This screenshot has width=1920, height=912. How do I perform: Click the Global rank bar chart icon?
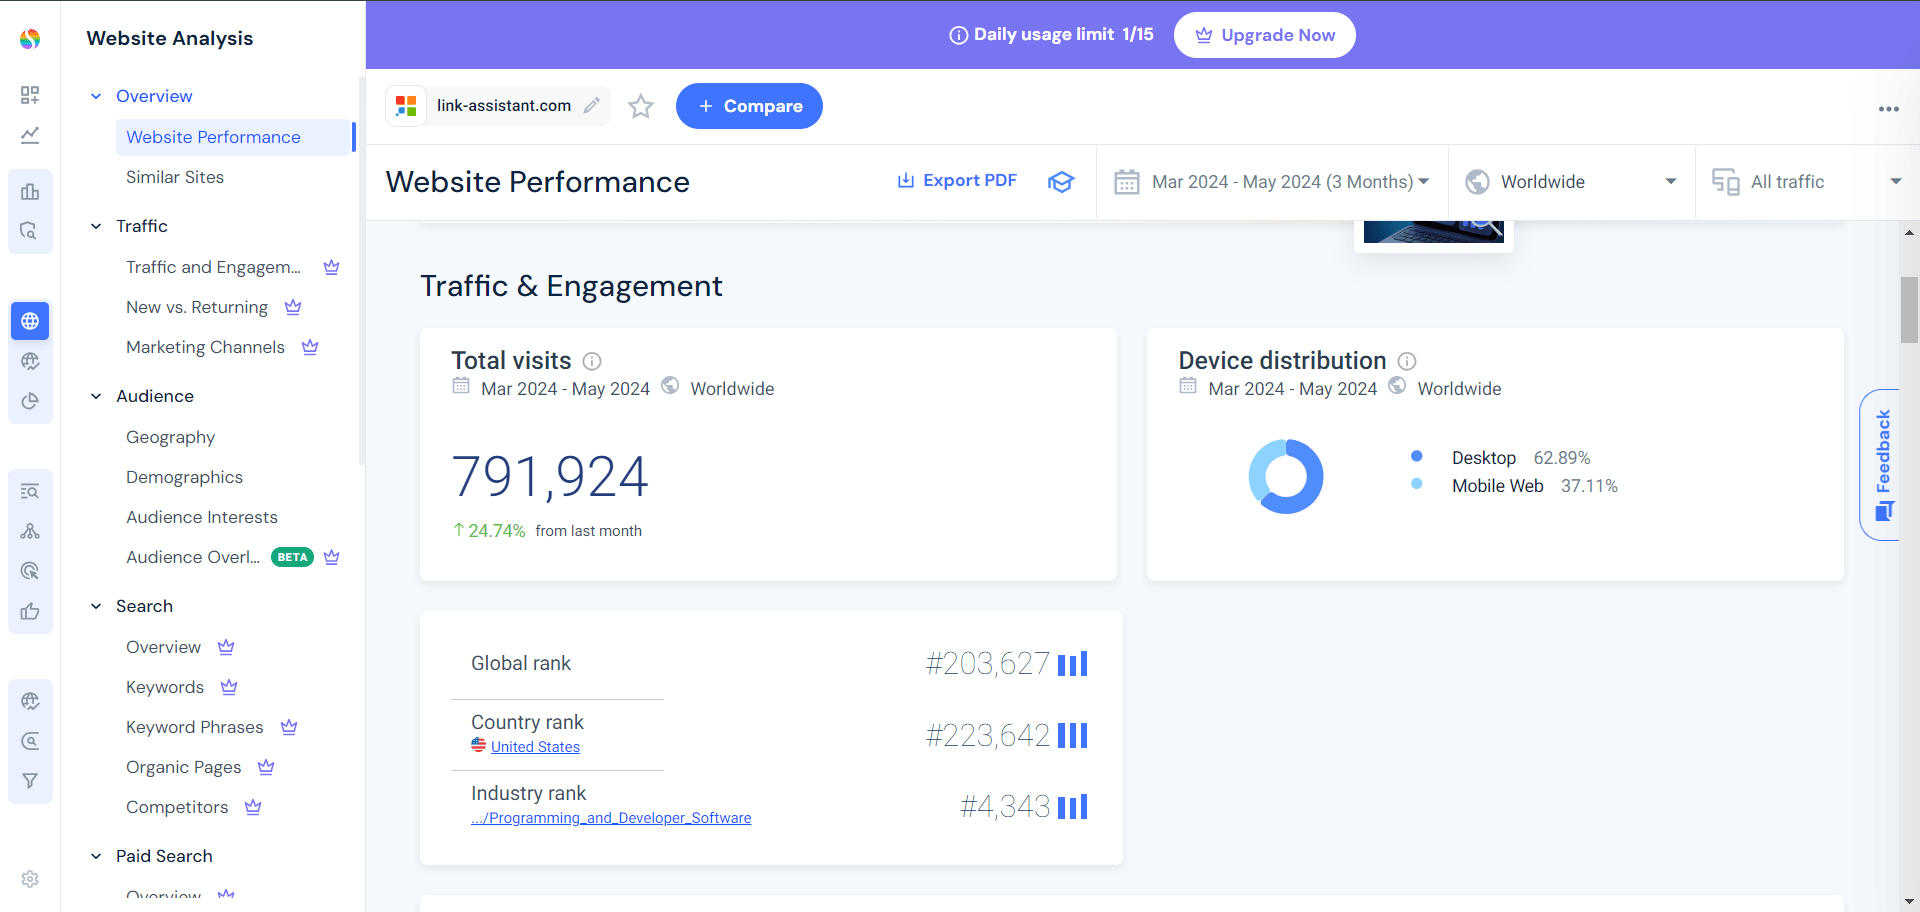[x=1072, y=664]
